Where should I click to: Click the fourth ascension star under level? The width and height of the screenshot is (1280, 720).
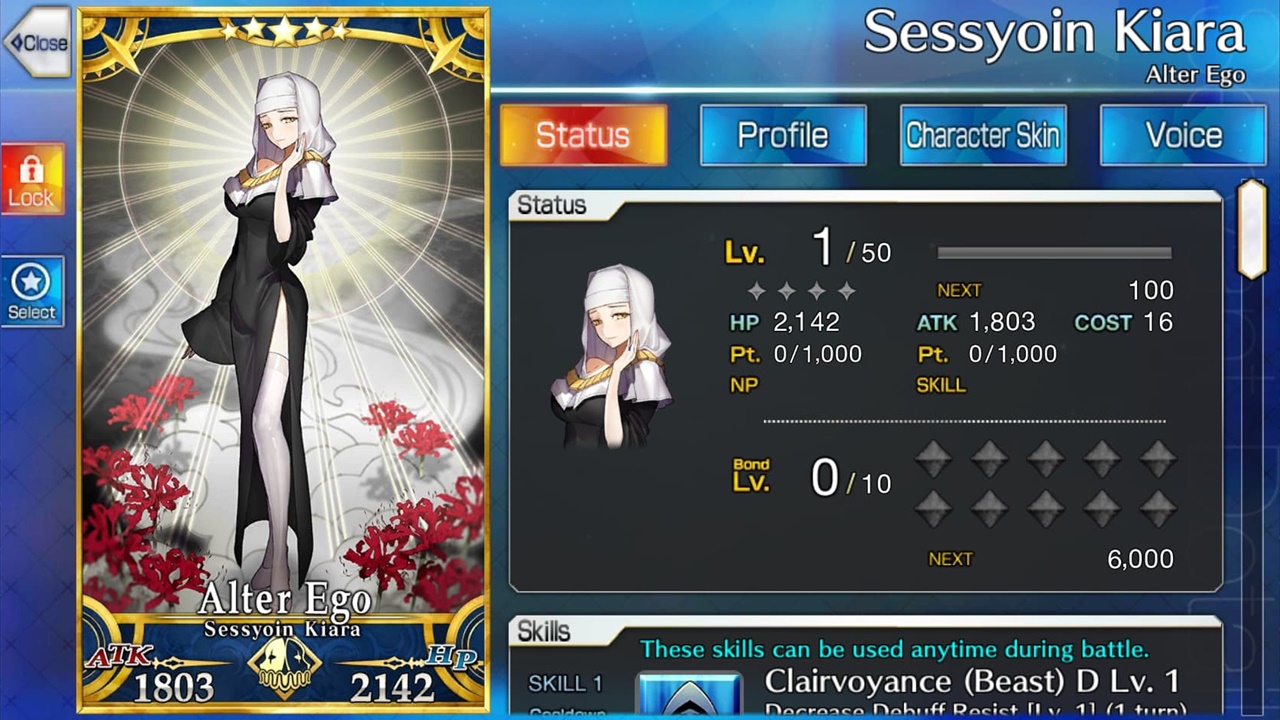847,291
